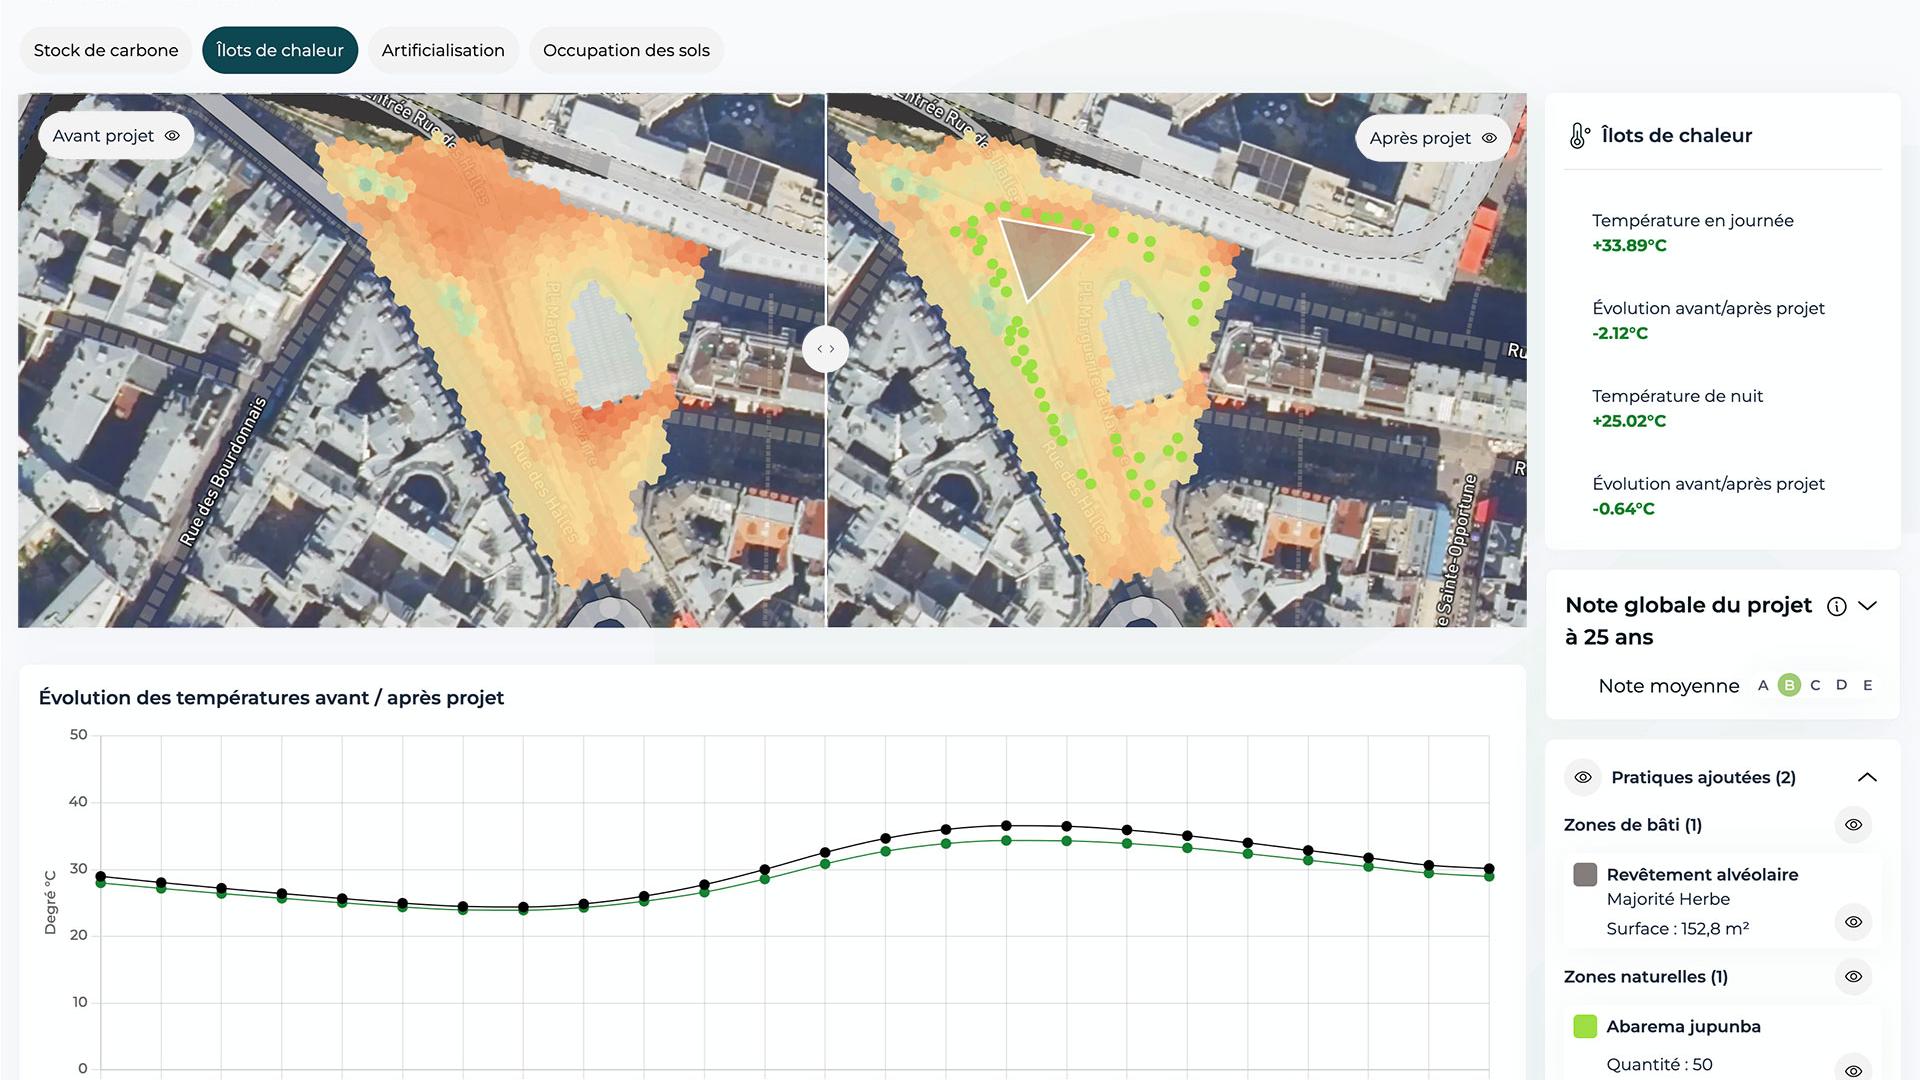The image size is (1920, 1080).
Task: Hide the Revêtement alvéolaire layer
Action: tap(1854, 922)
